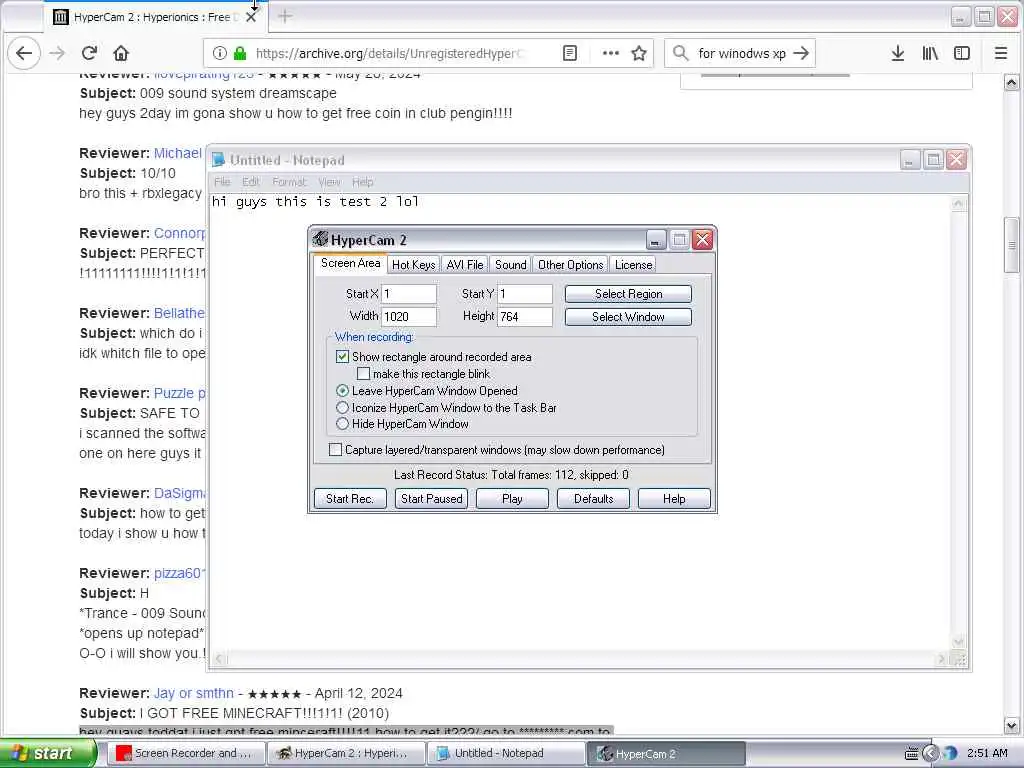This screenshot has width=1024, height=768.
Task: Click the Select Window button
Action: tap(628, 317)
